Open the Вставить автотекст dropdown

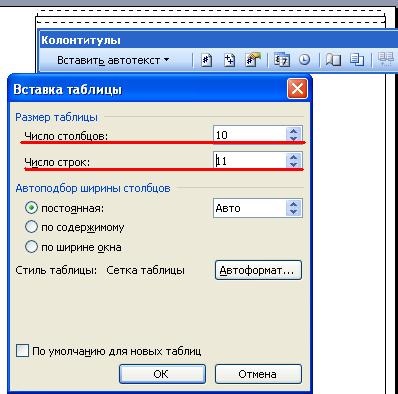113,60
